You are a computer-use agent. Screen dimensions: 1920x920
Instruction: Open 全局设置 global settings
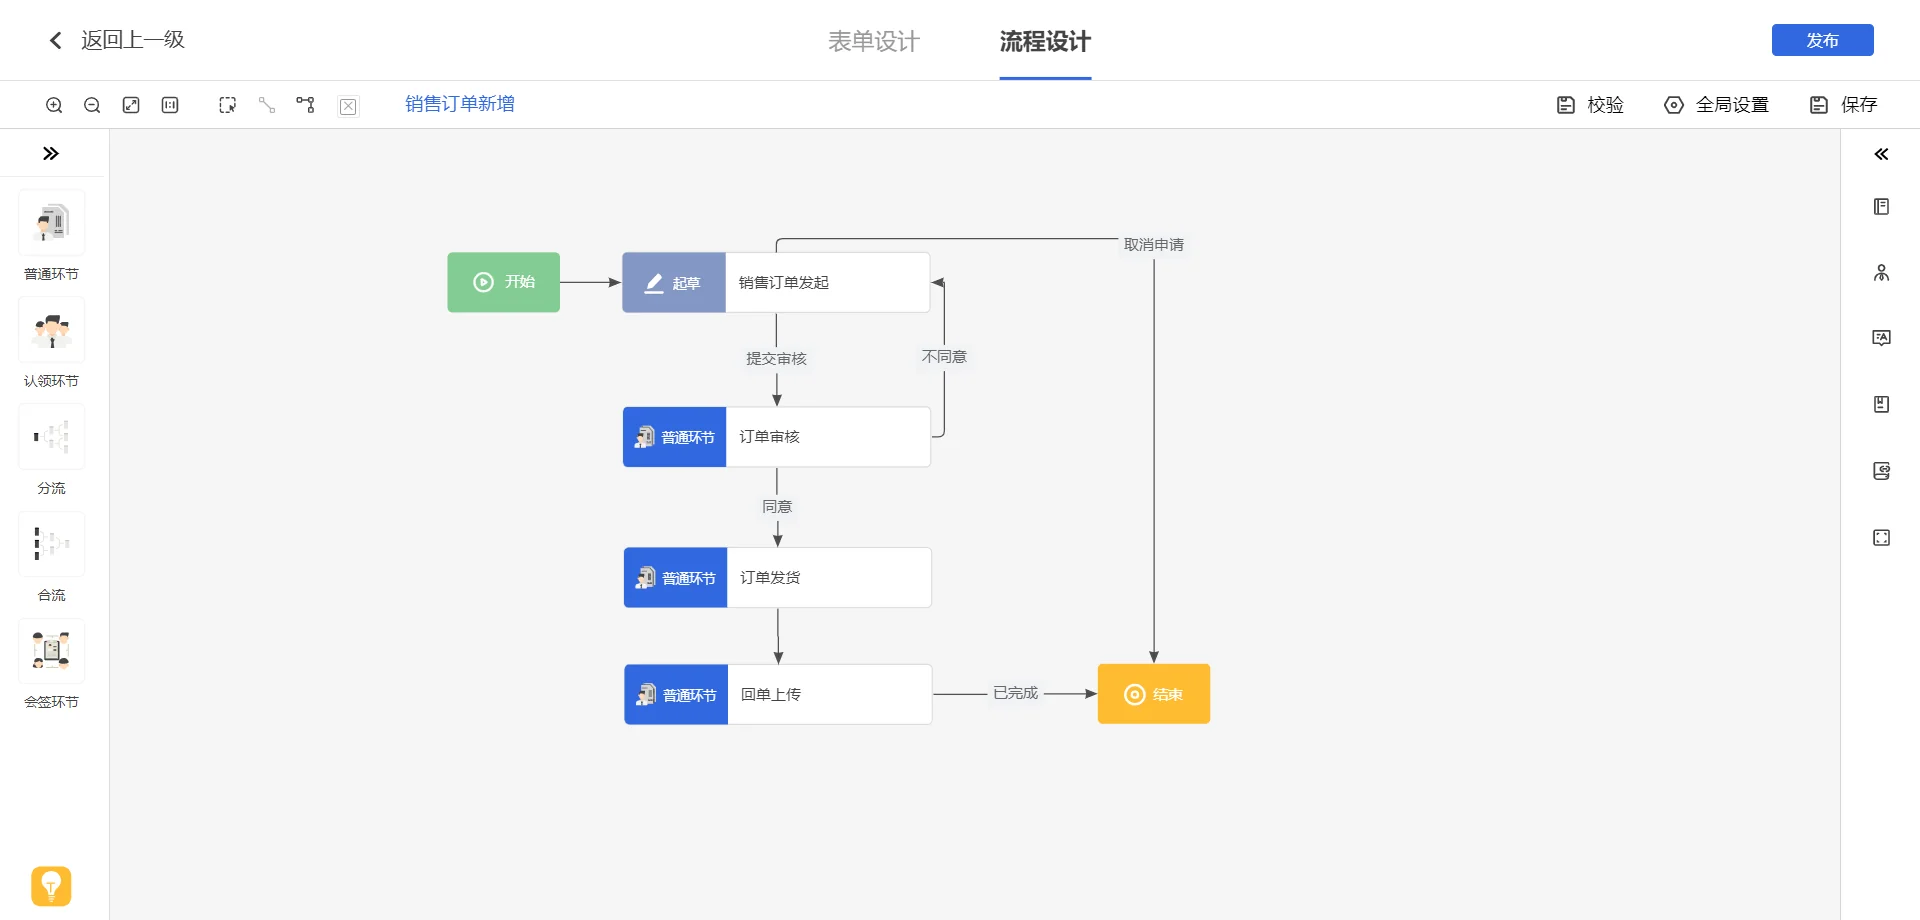click(1716, 105)
